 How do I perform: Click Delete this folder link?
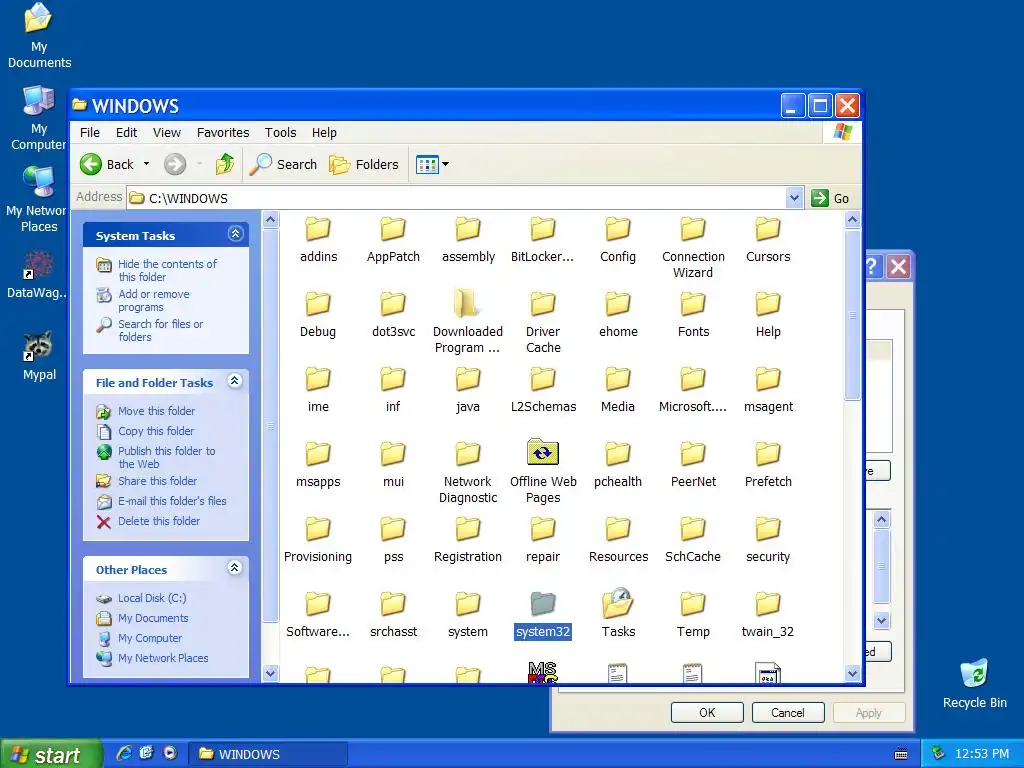coord(159,521)
